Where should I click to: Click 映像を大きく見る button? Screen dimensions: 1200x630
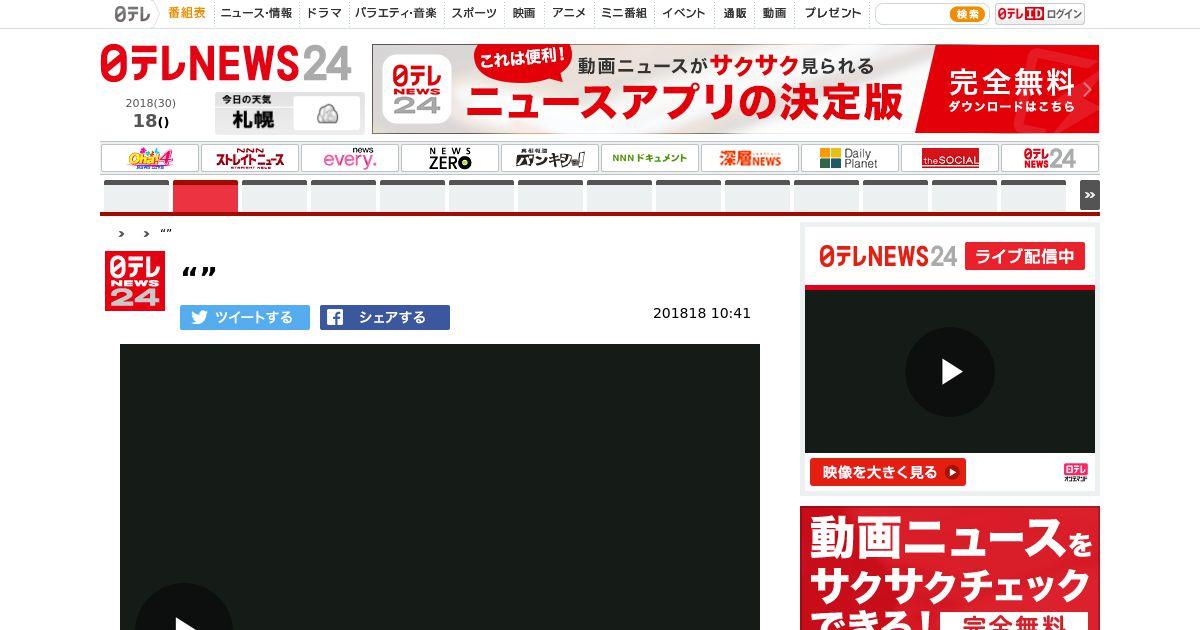(x=888, y=472)
